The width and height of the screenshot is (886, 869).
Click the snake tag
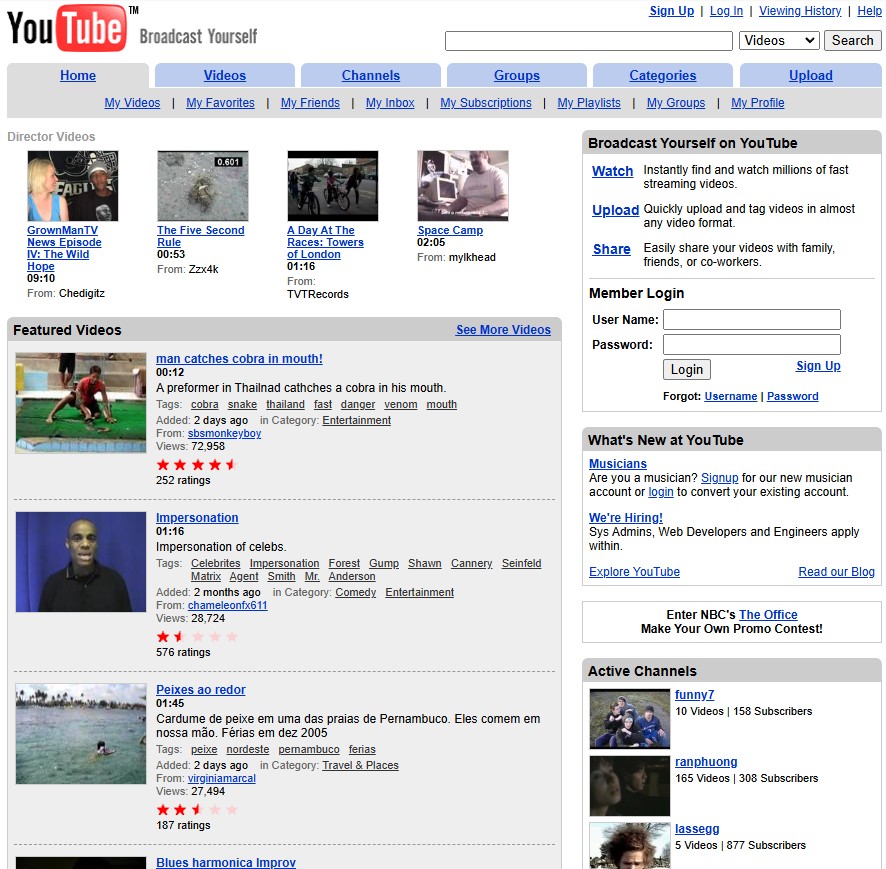[x=242, y=405]
